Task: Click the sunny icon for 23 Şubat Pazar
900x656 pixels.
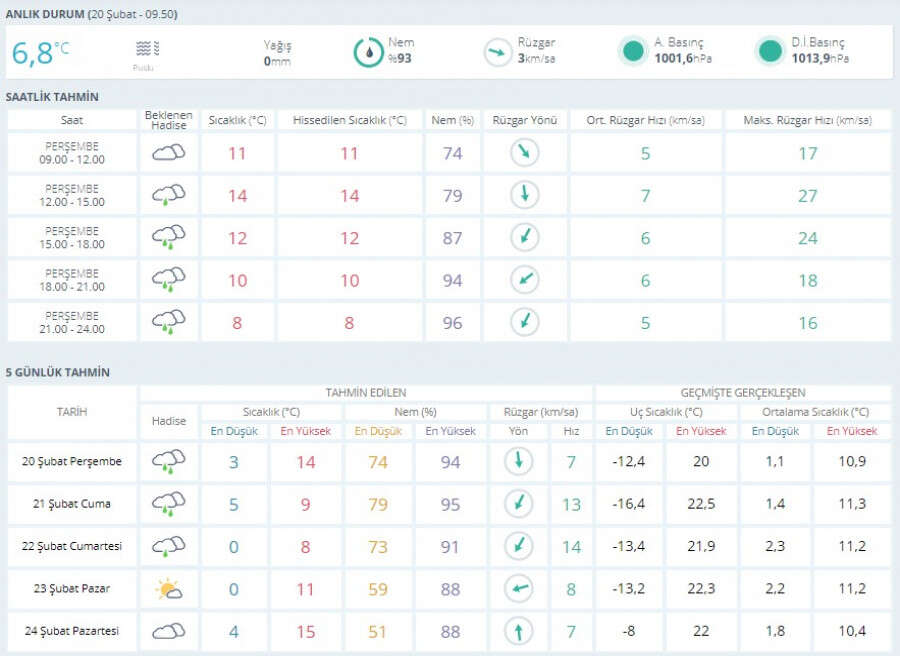Action: coord(168,589)
